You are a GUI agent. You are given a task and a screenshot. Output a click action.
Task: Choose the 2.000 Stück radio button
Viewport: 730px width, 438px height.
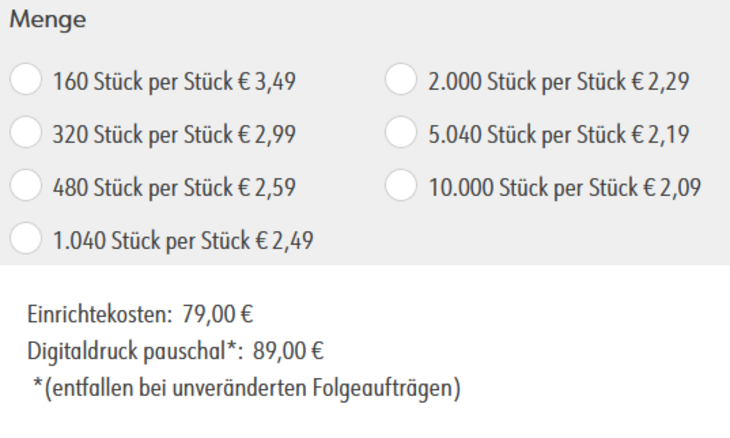tap(401, 79)
